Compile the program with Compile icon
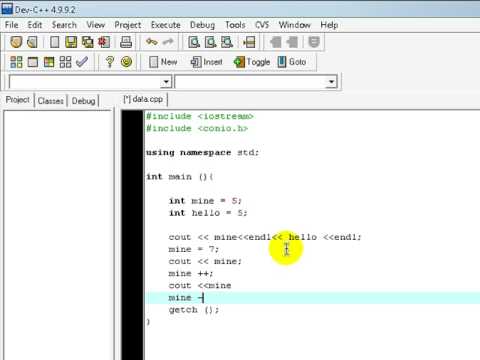480x360 pixels. [16, 62]
